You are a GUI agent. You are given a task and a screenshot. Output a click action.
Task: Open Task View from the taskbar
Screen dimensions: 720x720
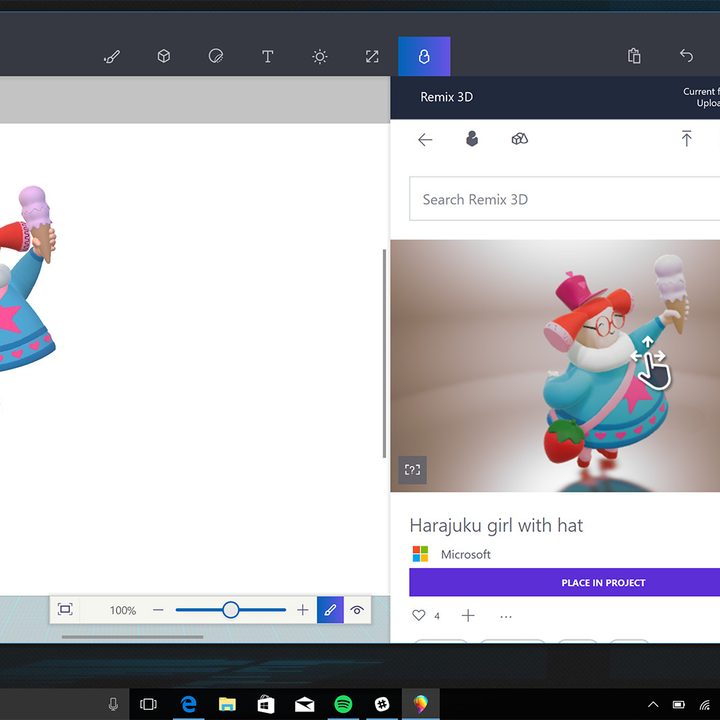click(148, 704)
